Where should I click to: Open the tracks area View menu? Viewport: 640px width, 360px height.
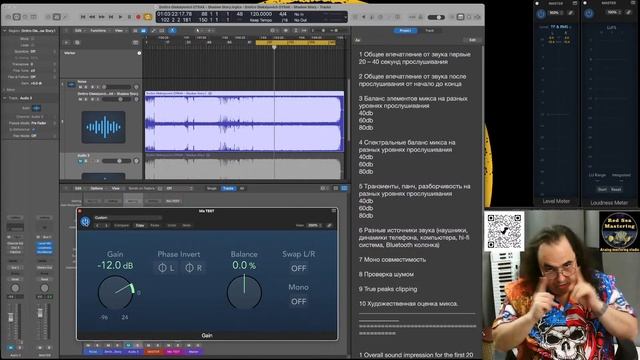(120, 31)
